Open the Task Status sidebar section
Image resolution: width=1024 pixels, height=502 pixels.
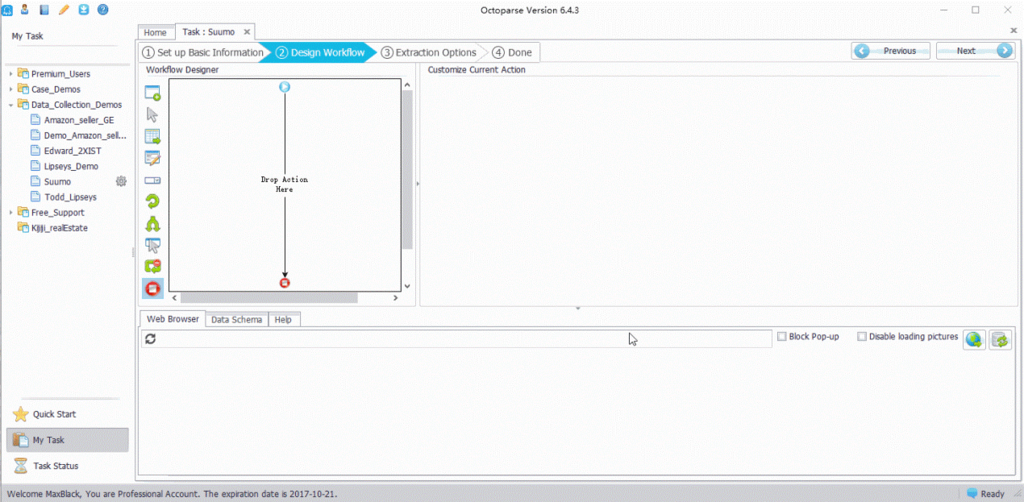click(67, 466)
